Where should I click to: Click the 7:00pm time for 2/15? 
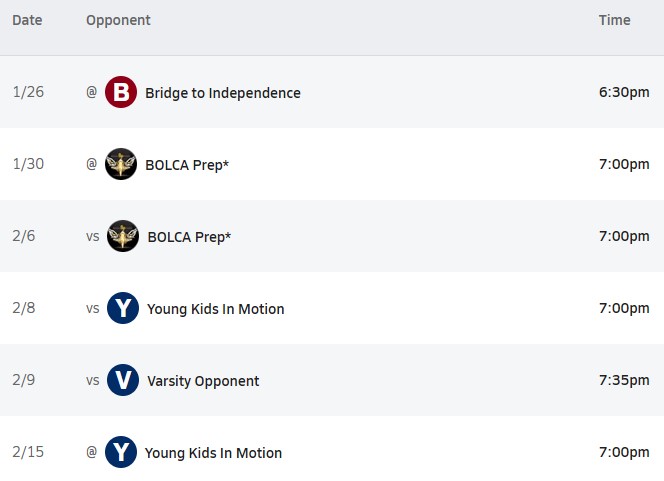pos(624,453)
